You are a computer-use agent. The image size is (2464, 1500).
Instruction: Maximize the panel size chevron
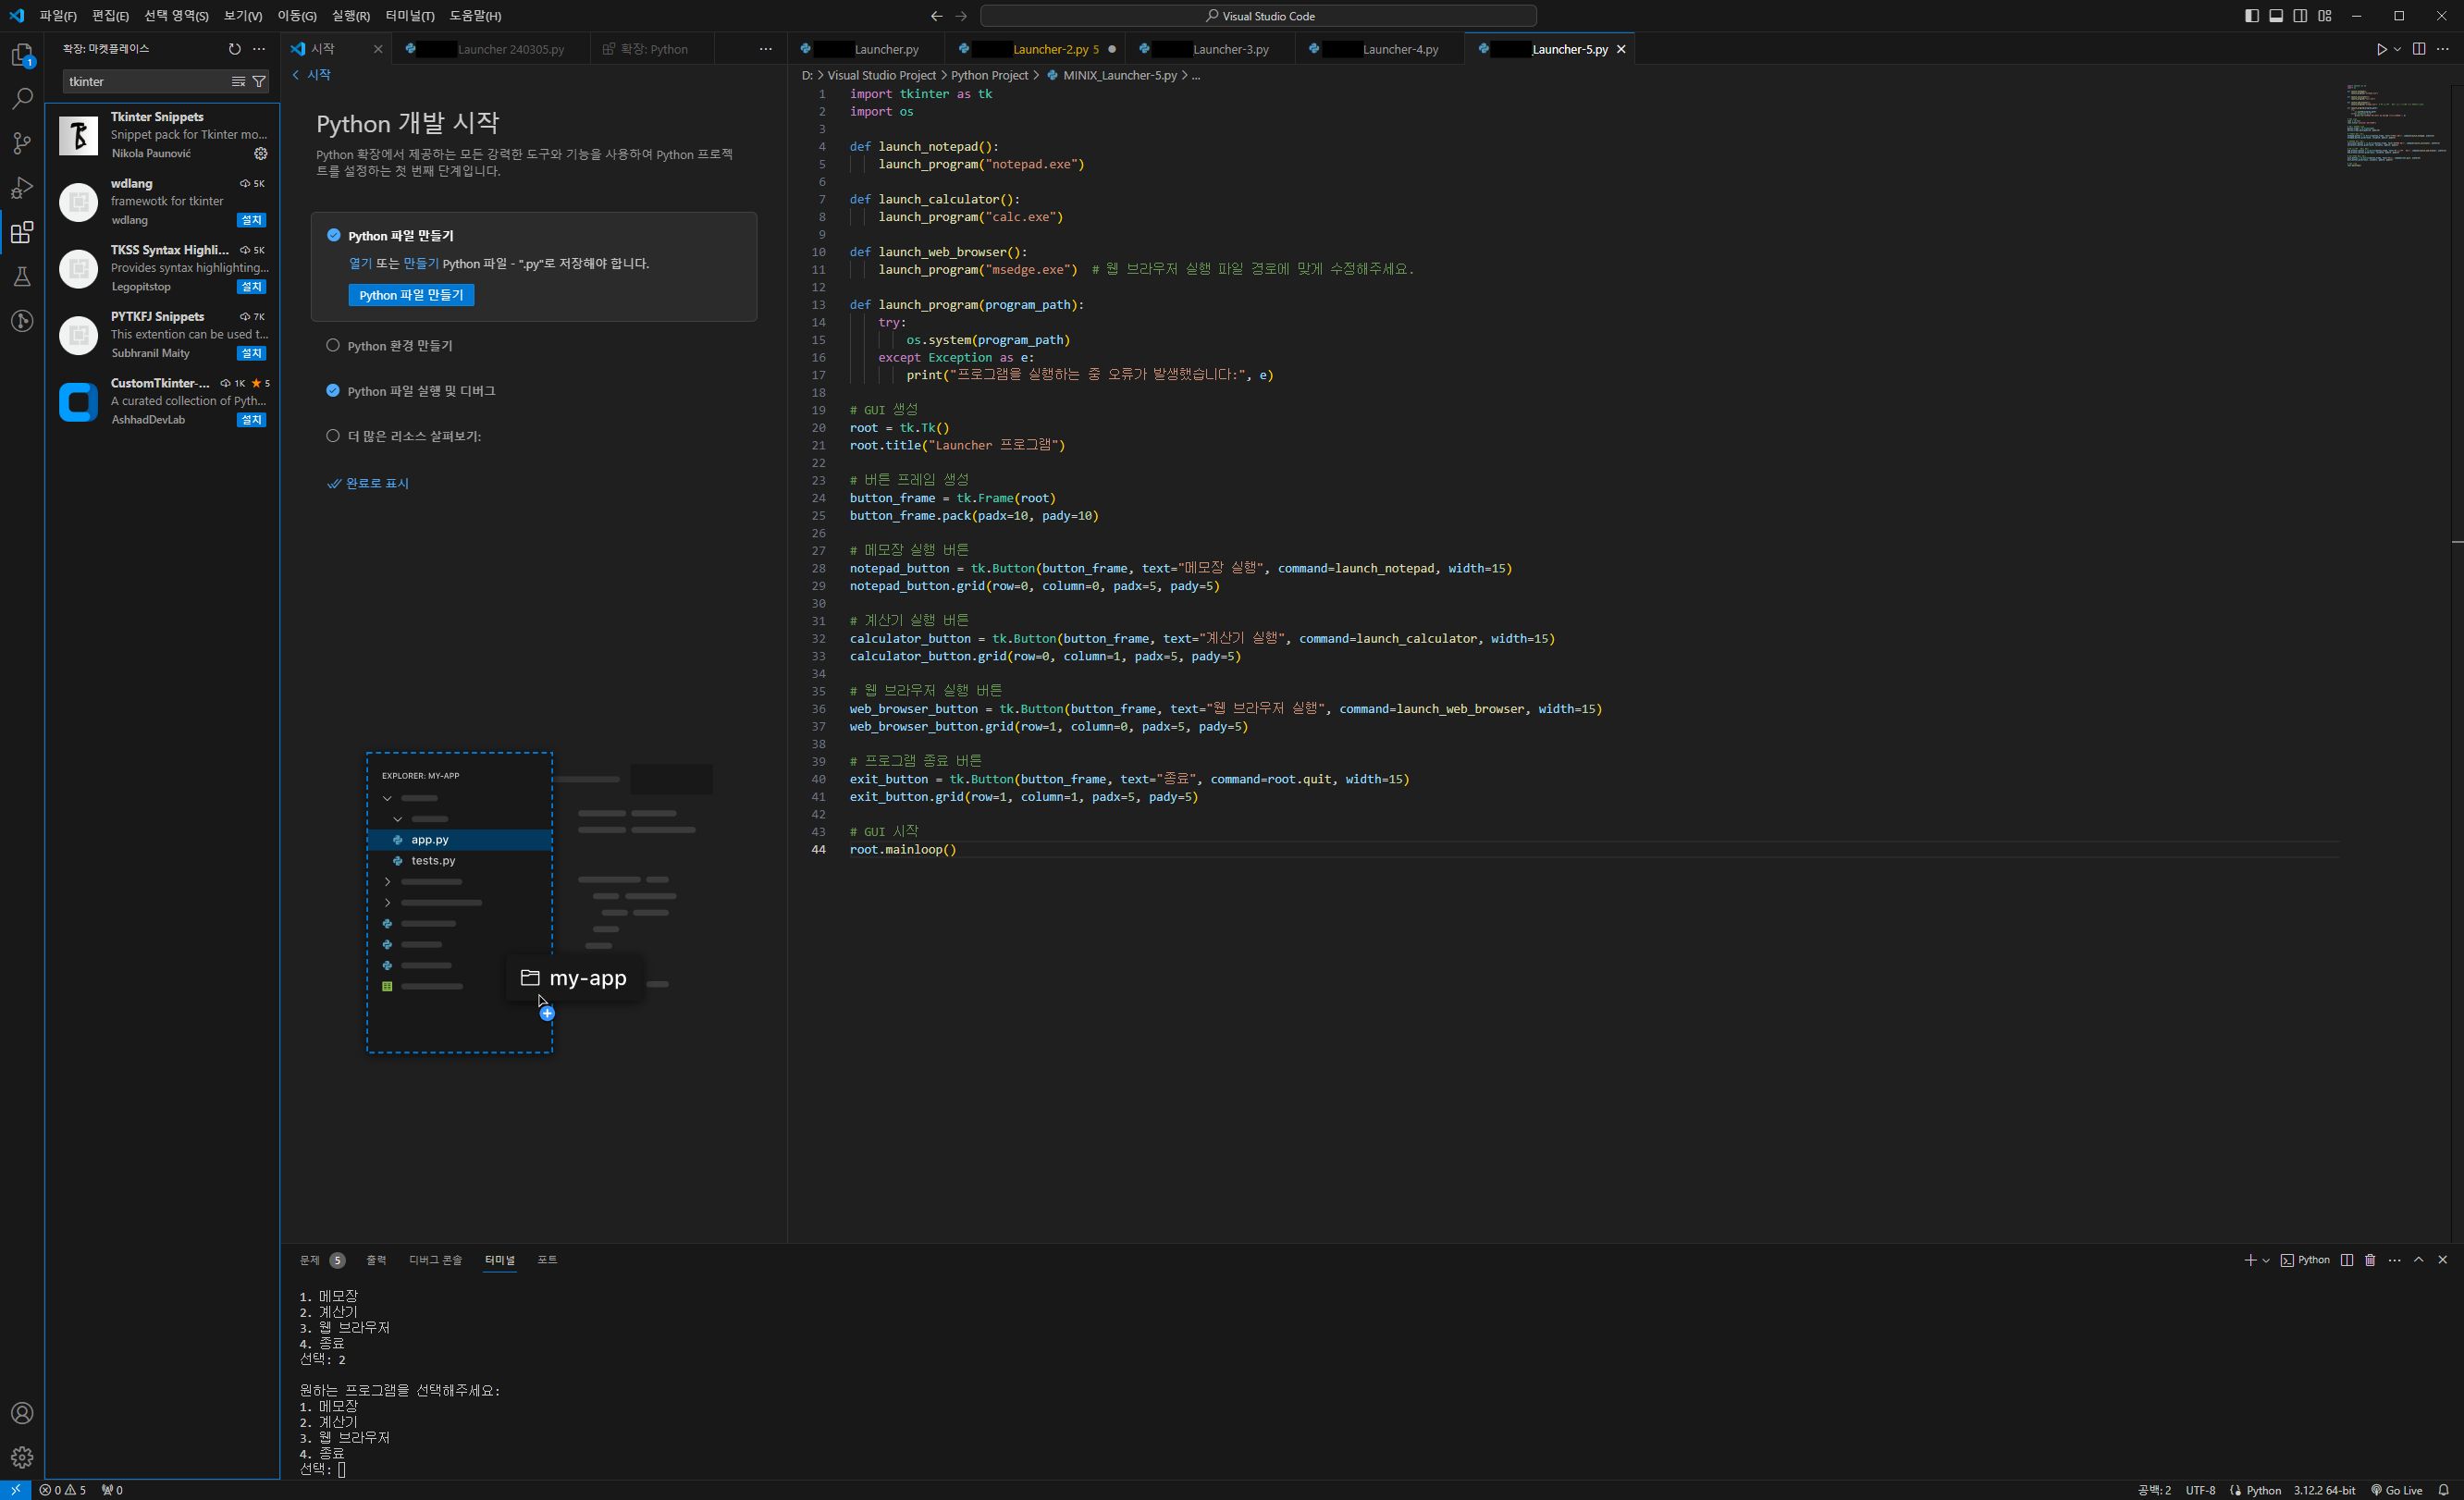2419,1260
